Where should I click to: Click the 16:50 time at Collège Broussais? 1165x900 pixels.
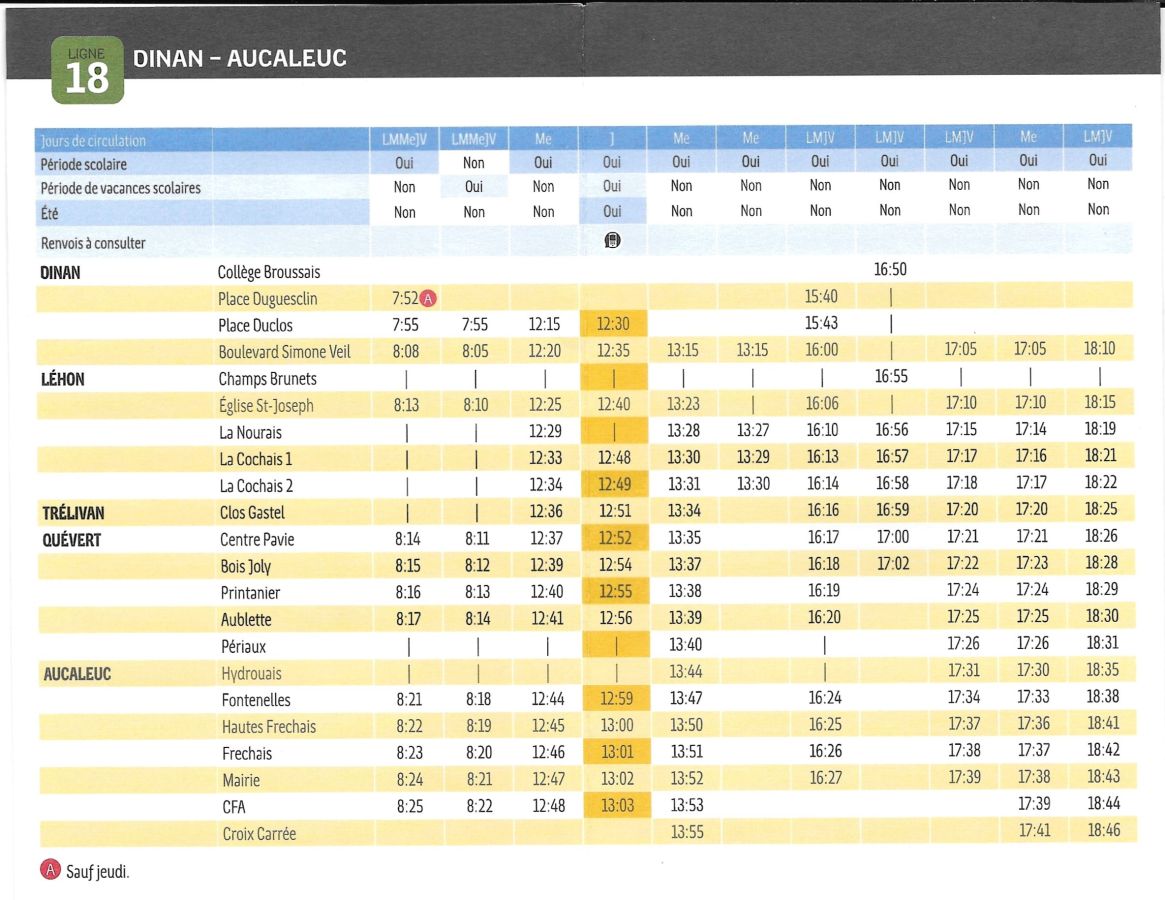(890, 269)
